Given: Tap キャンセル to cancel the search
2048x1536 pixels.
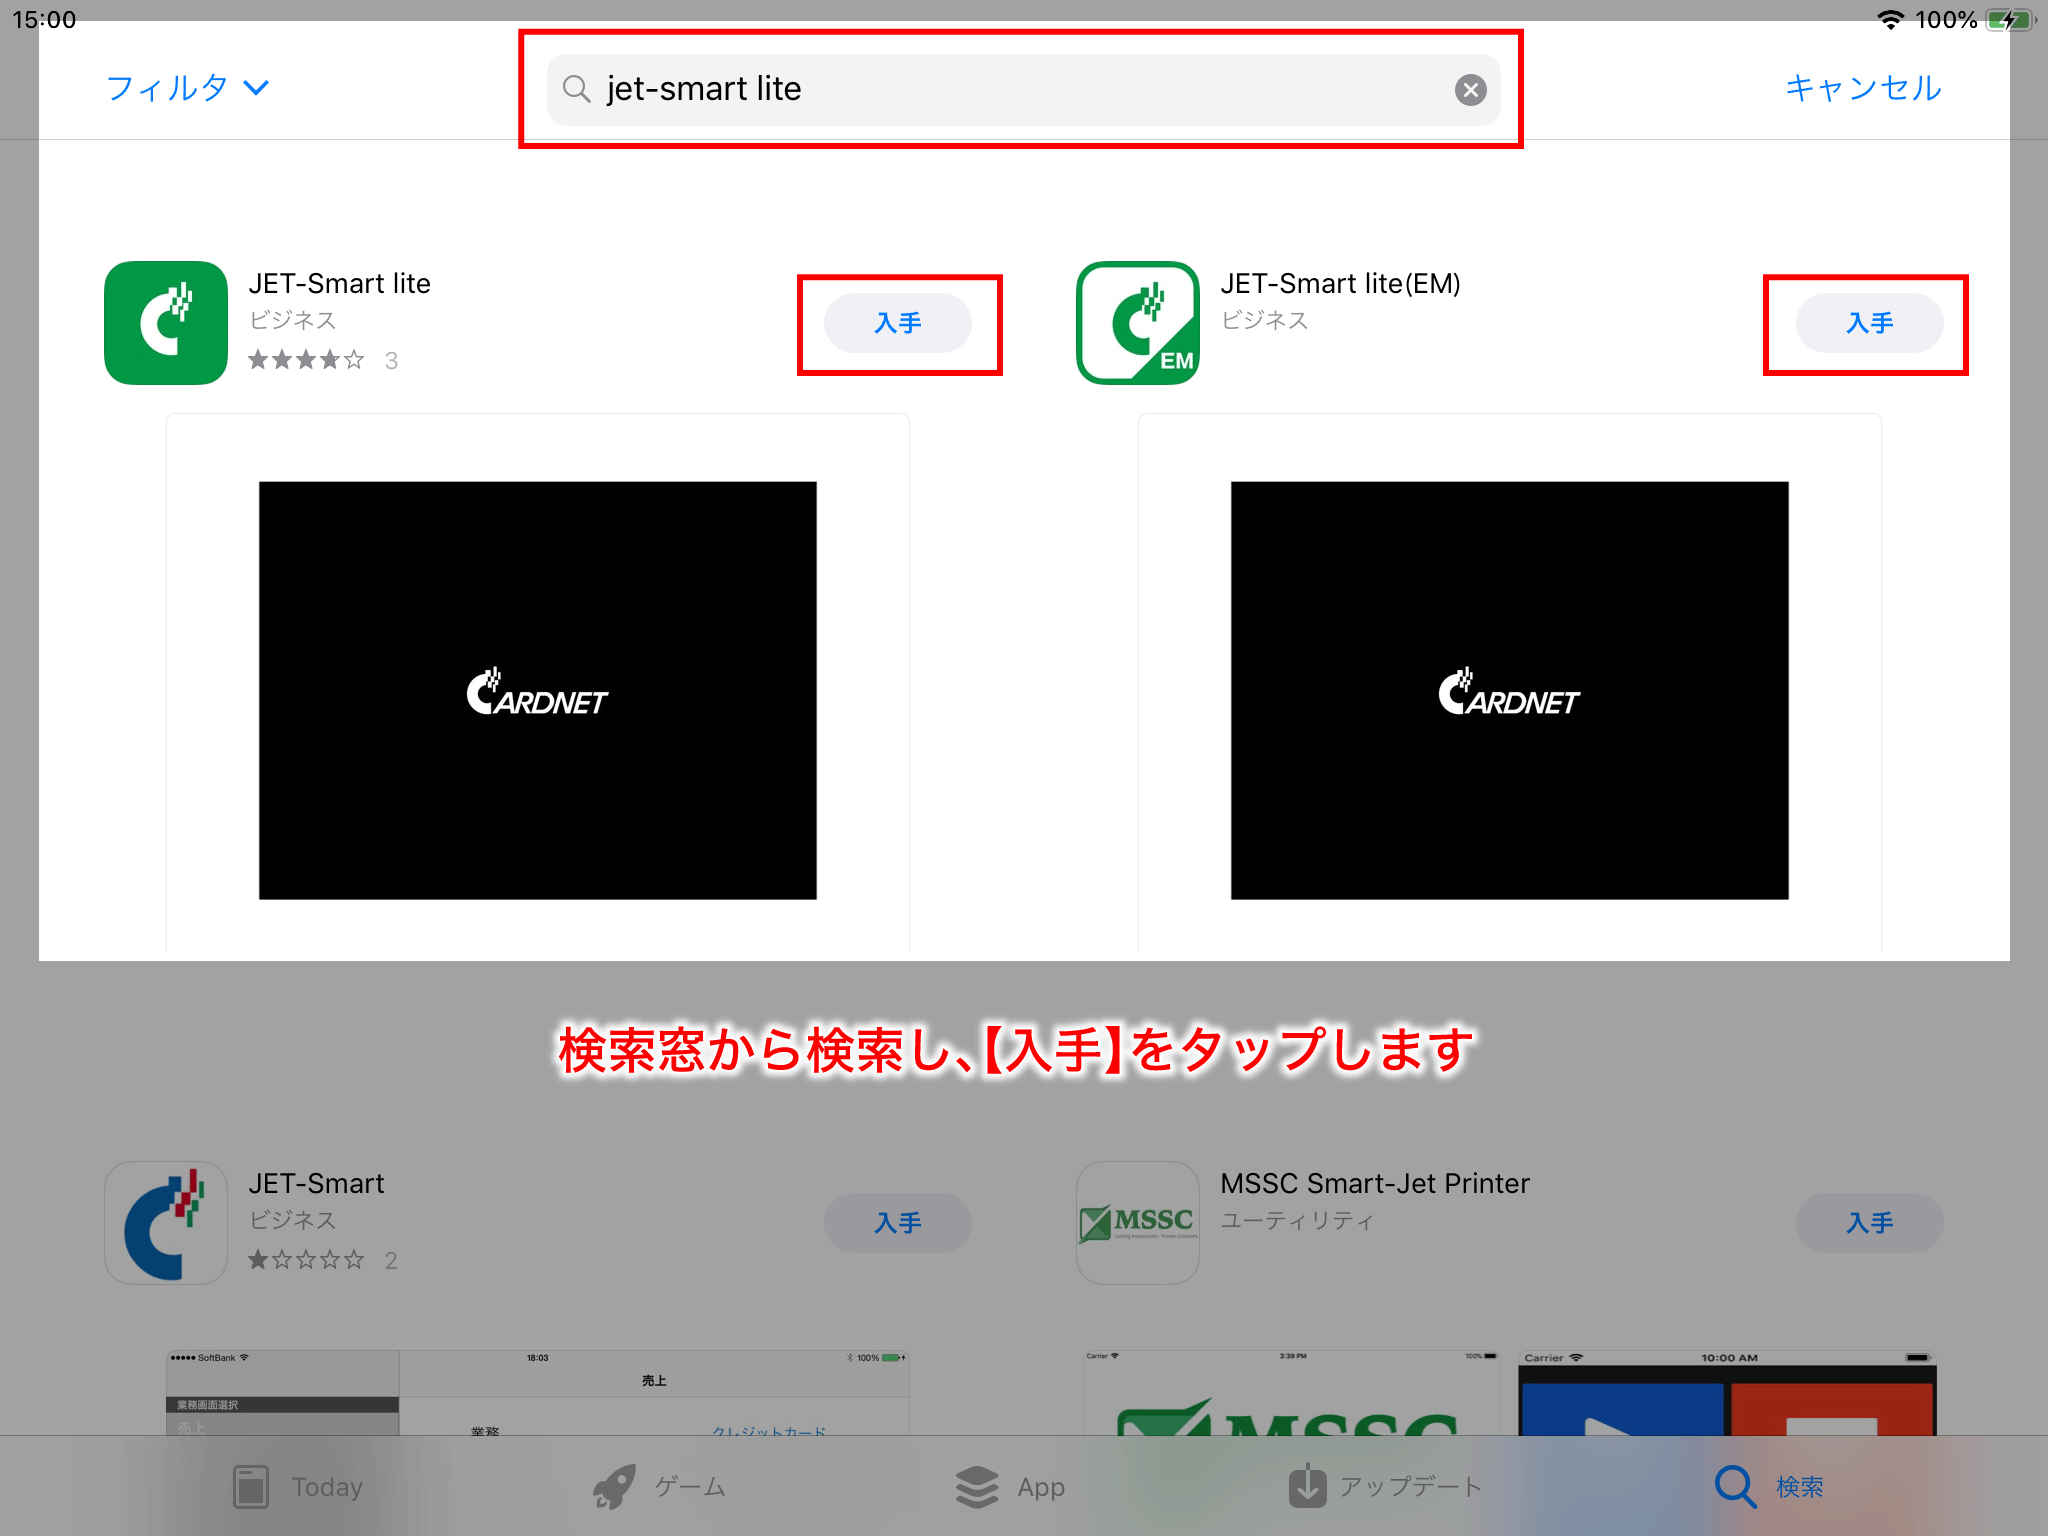Looking at the screenshot, I should (1863, 88).
